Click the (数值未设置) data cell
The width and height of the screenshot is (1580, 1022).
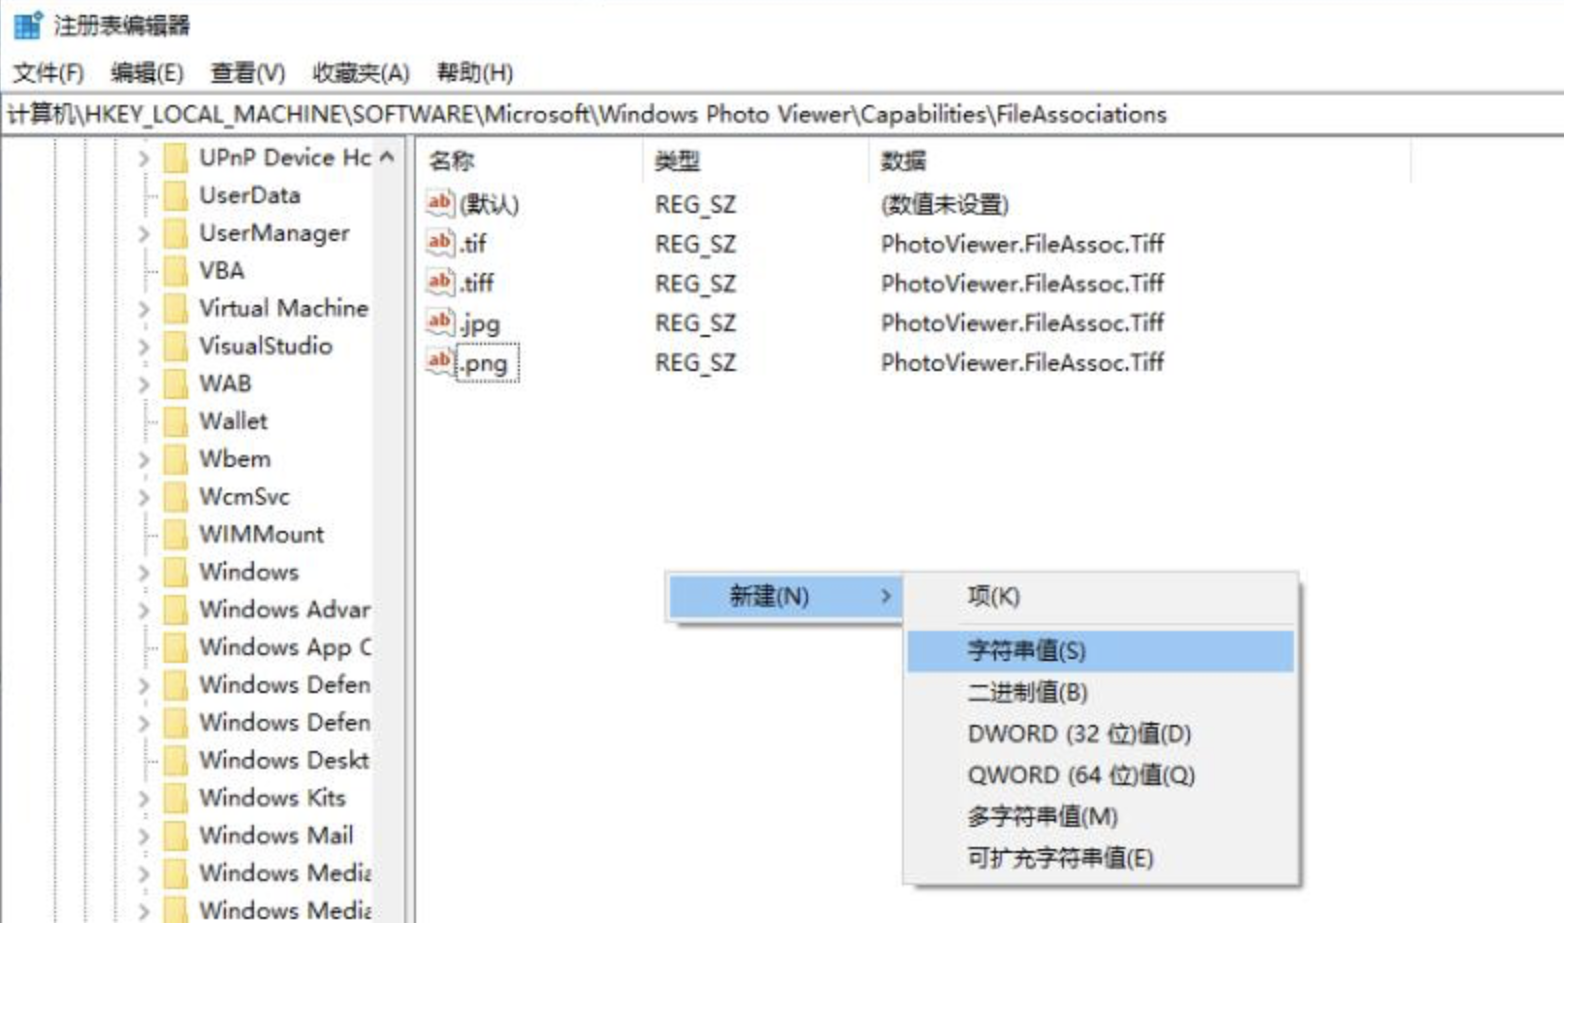click(944, 205)
